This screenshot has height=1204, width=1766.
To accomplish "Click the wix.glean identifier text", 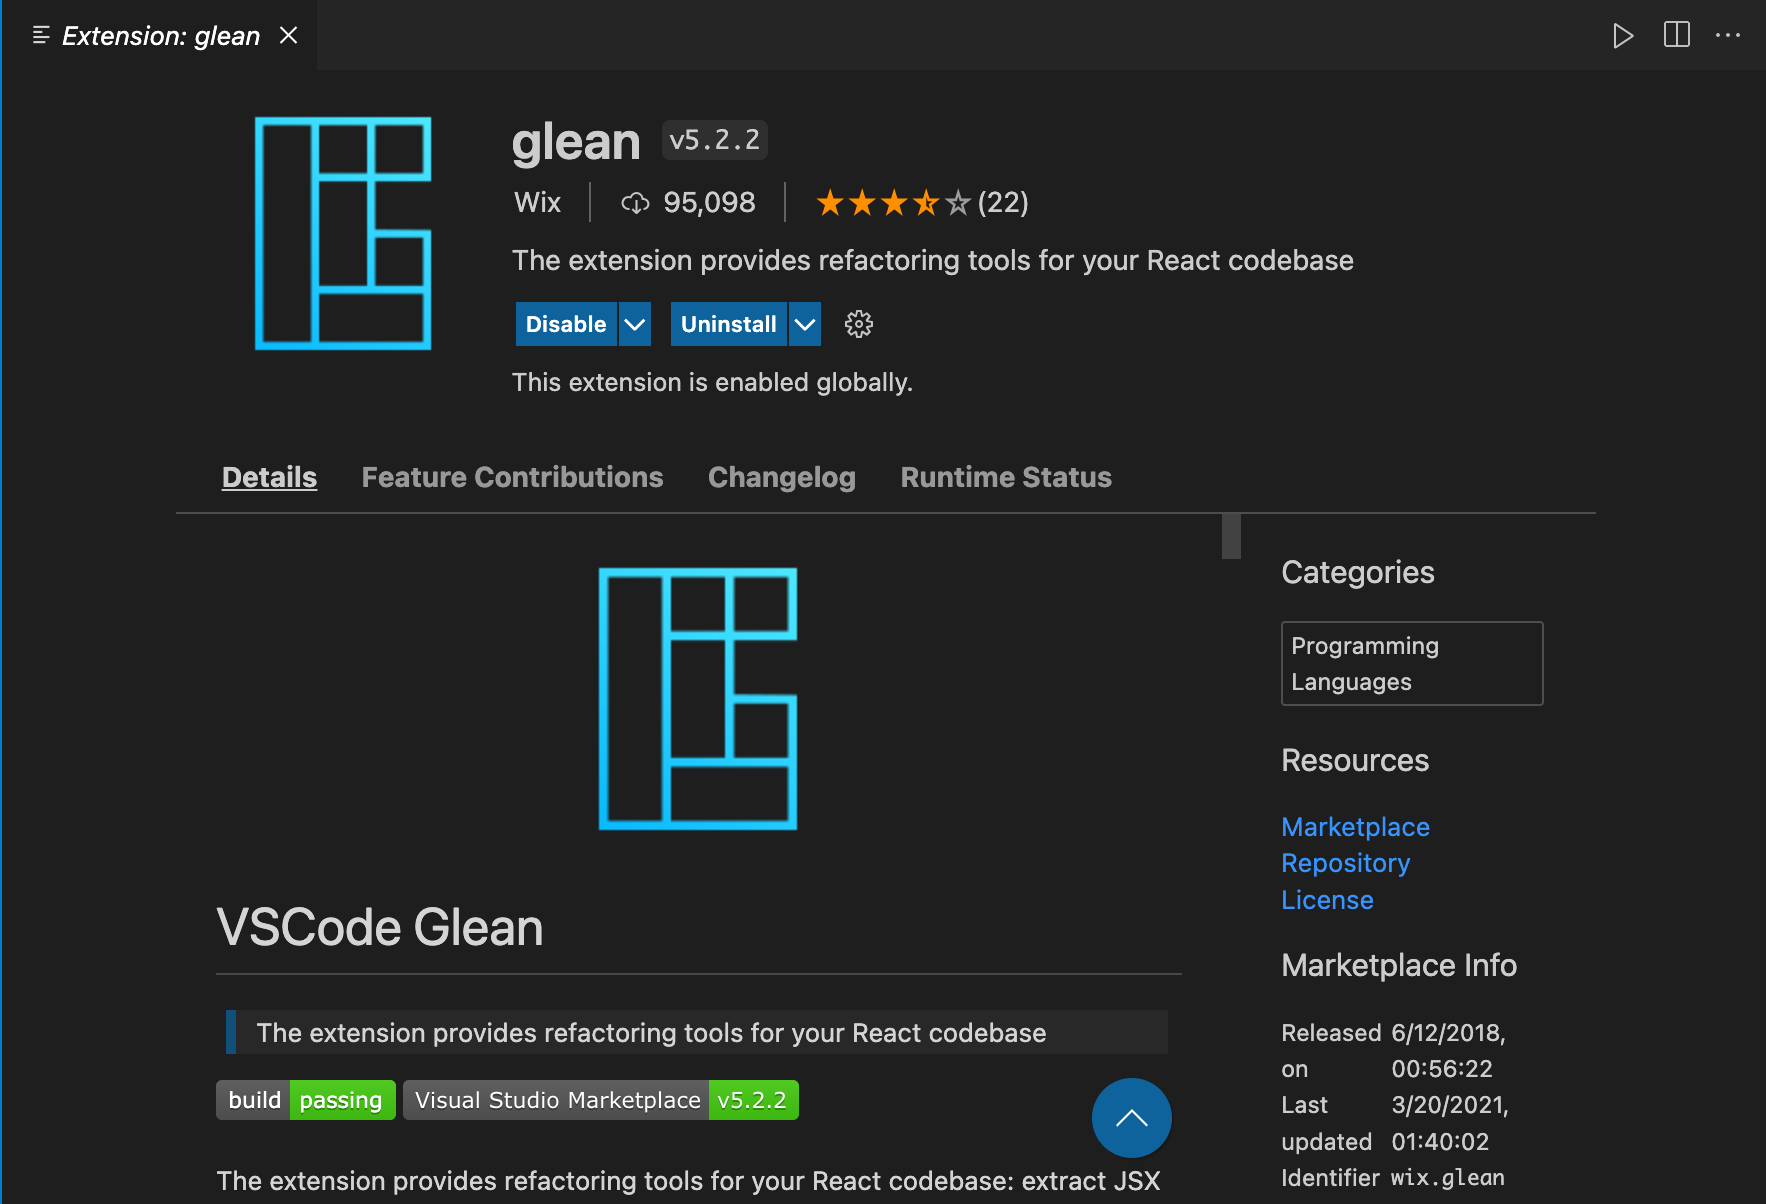I will pyautogui.click(x=1448, y=1178).
